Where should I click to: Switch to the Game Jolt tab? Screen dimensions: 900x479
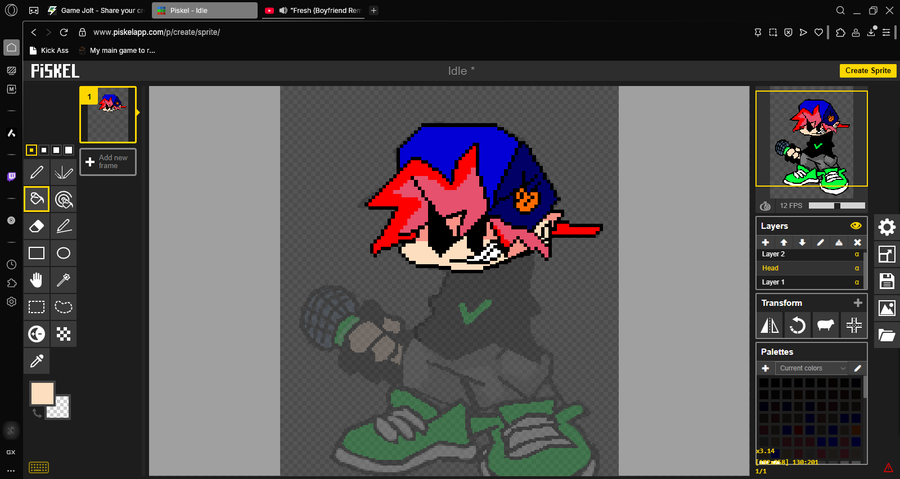(96, 10)
